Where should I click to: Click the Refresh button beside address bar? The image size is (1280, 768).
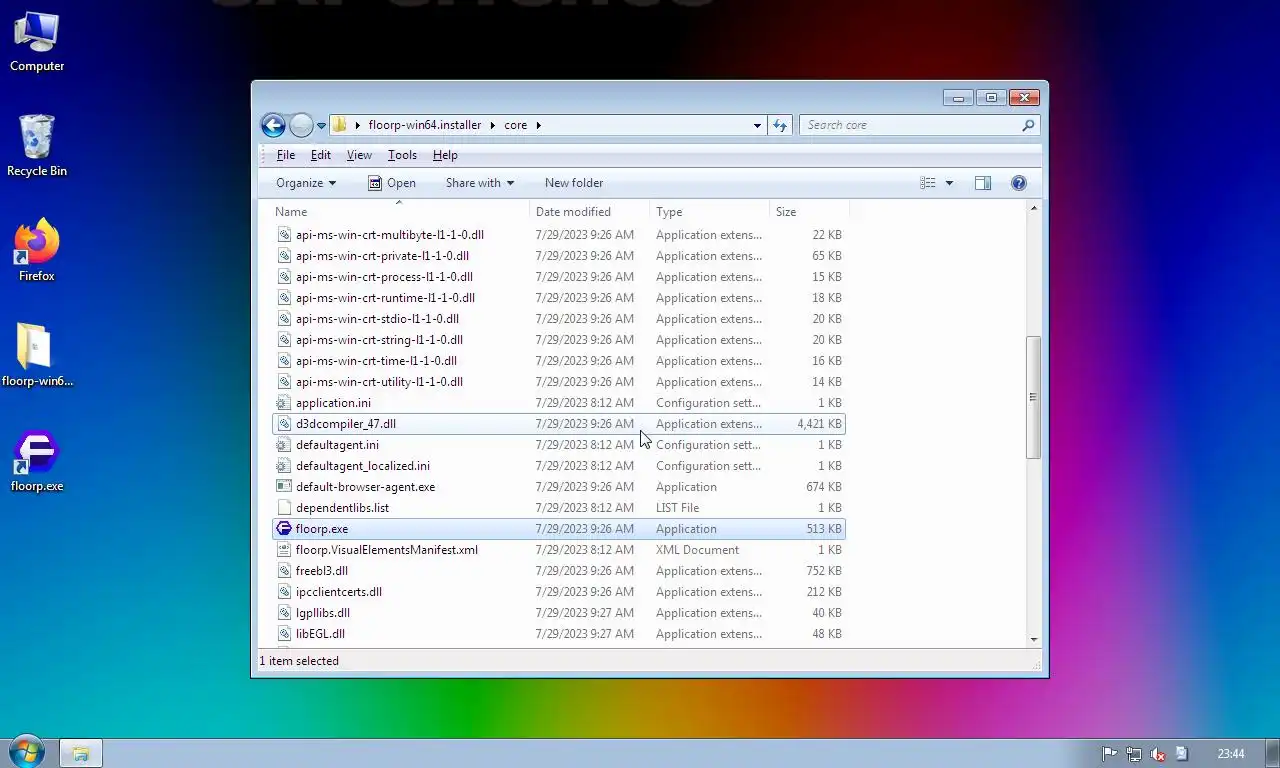point(780,125)
